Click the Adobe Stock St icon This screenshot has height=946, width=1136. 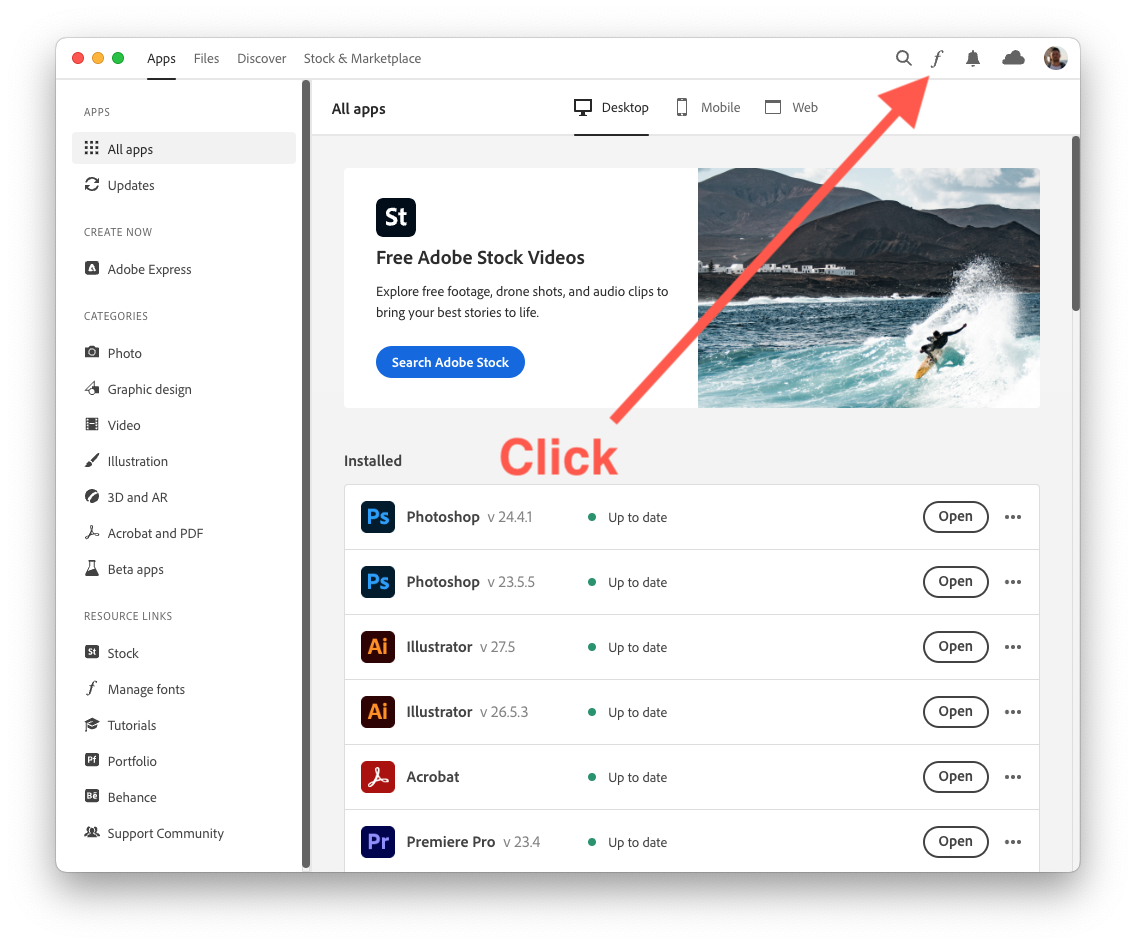click(396, 217)
